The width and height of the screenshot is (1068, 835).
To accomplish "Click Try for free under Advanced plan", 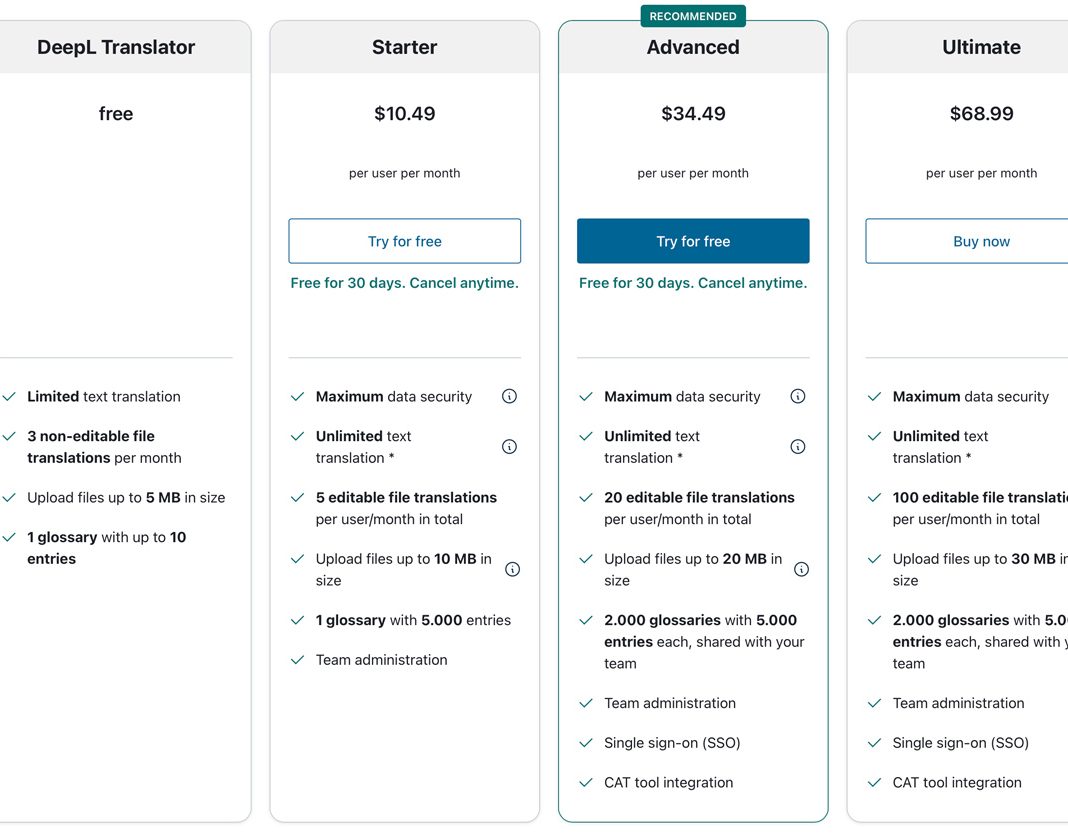I will click(x=693, y=240).
